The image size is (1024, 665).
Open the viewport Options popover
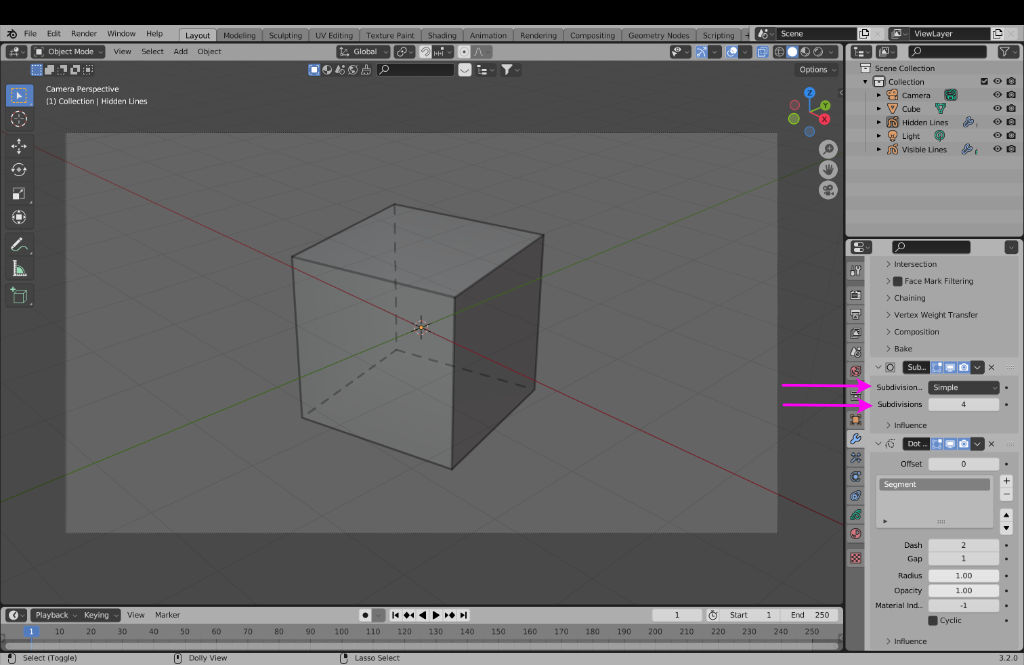click(x=817, y=70)
